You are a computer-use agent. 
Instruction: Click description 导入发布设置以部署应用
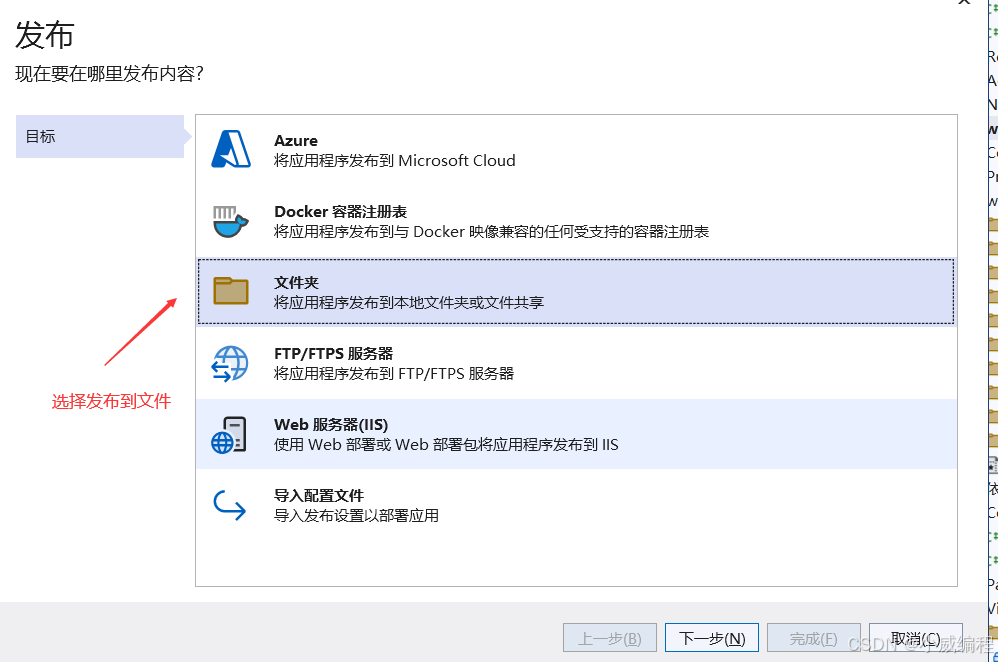[356, 516]
